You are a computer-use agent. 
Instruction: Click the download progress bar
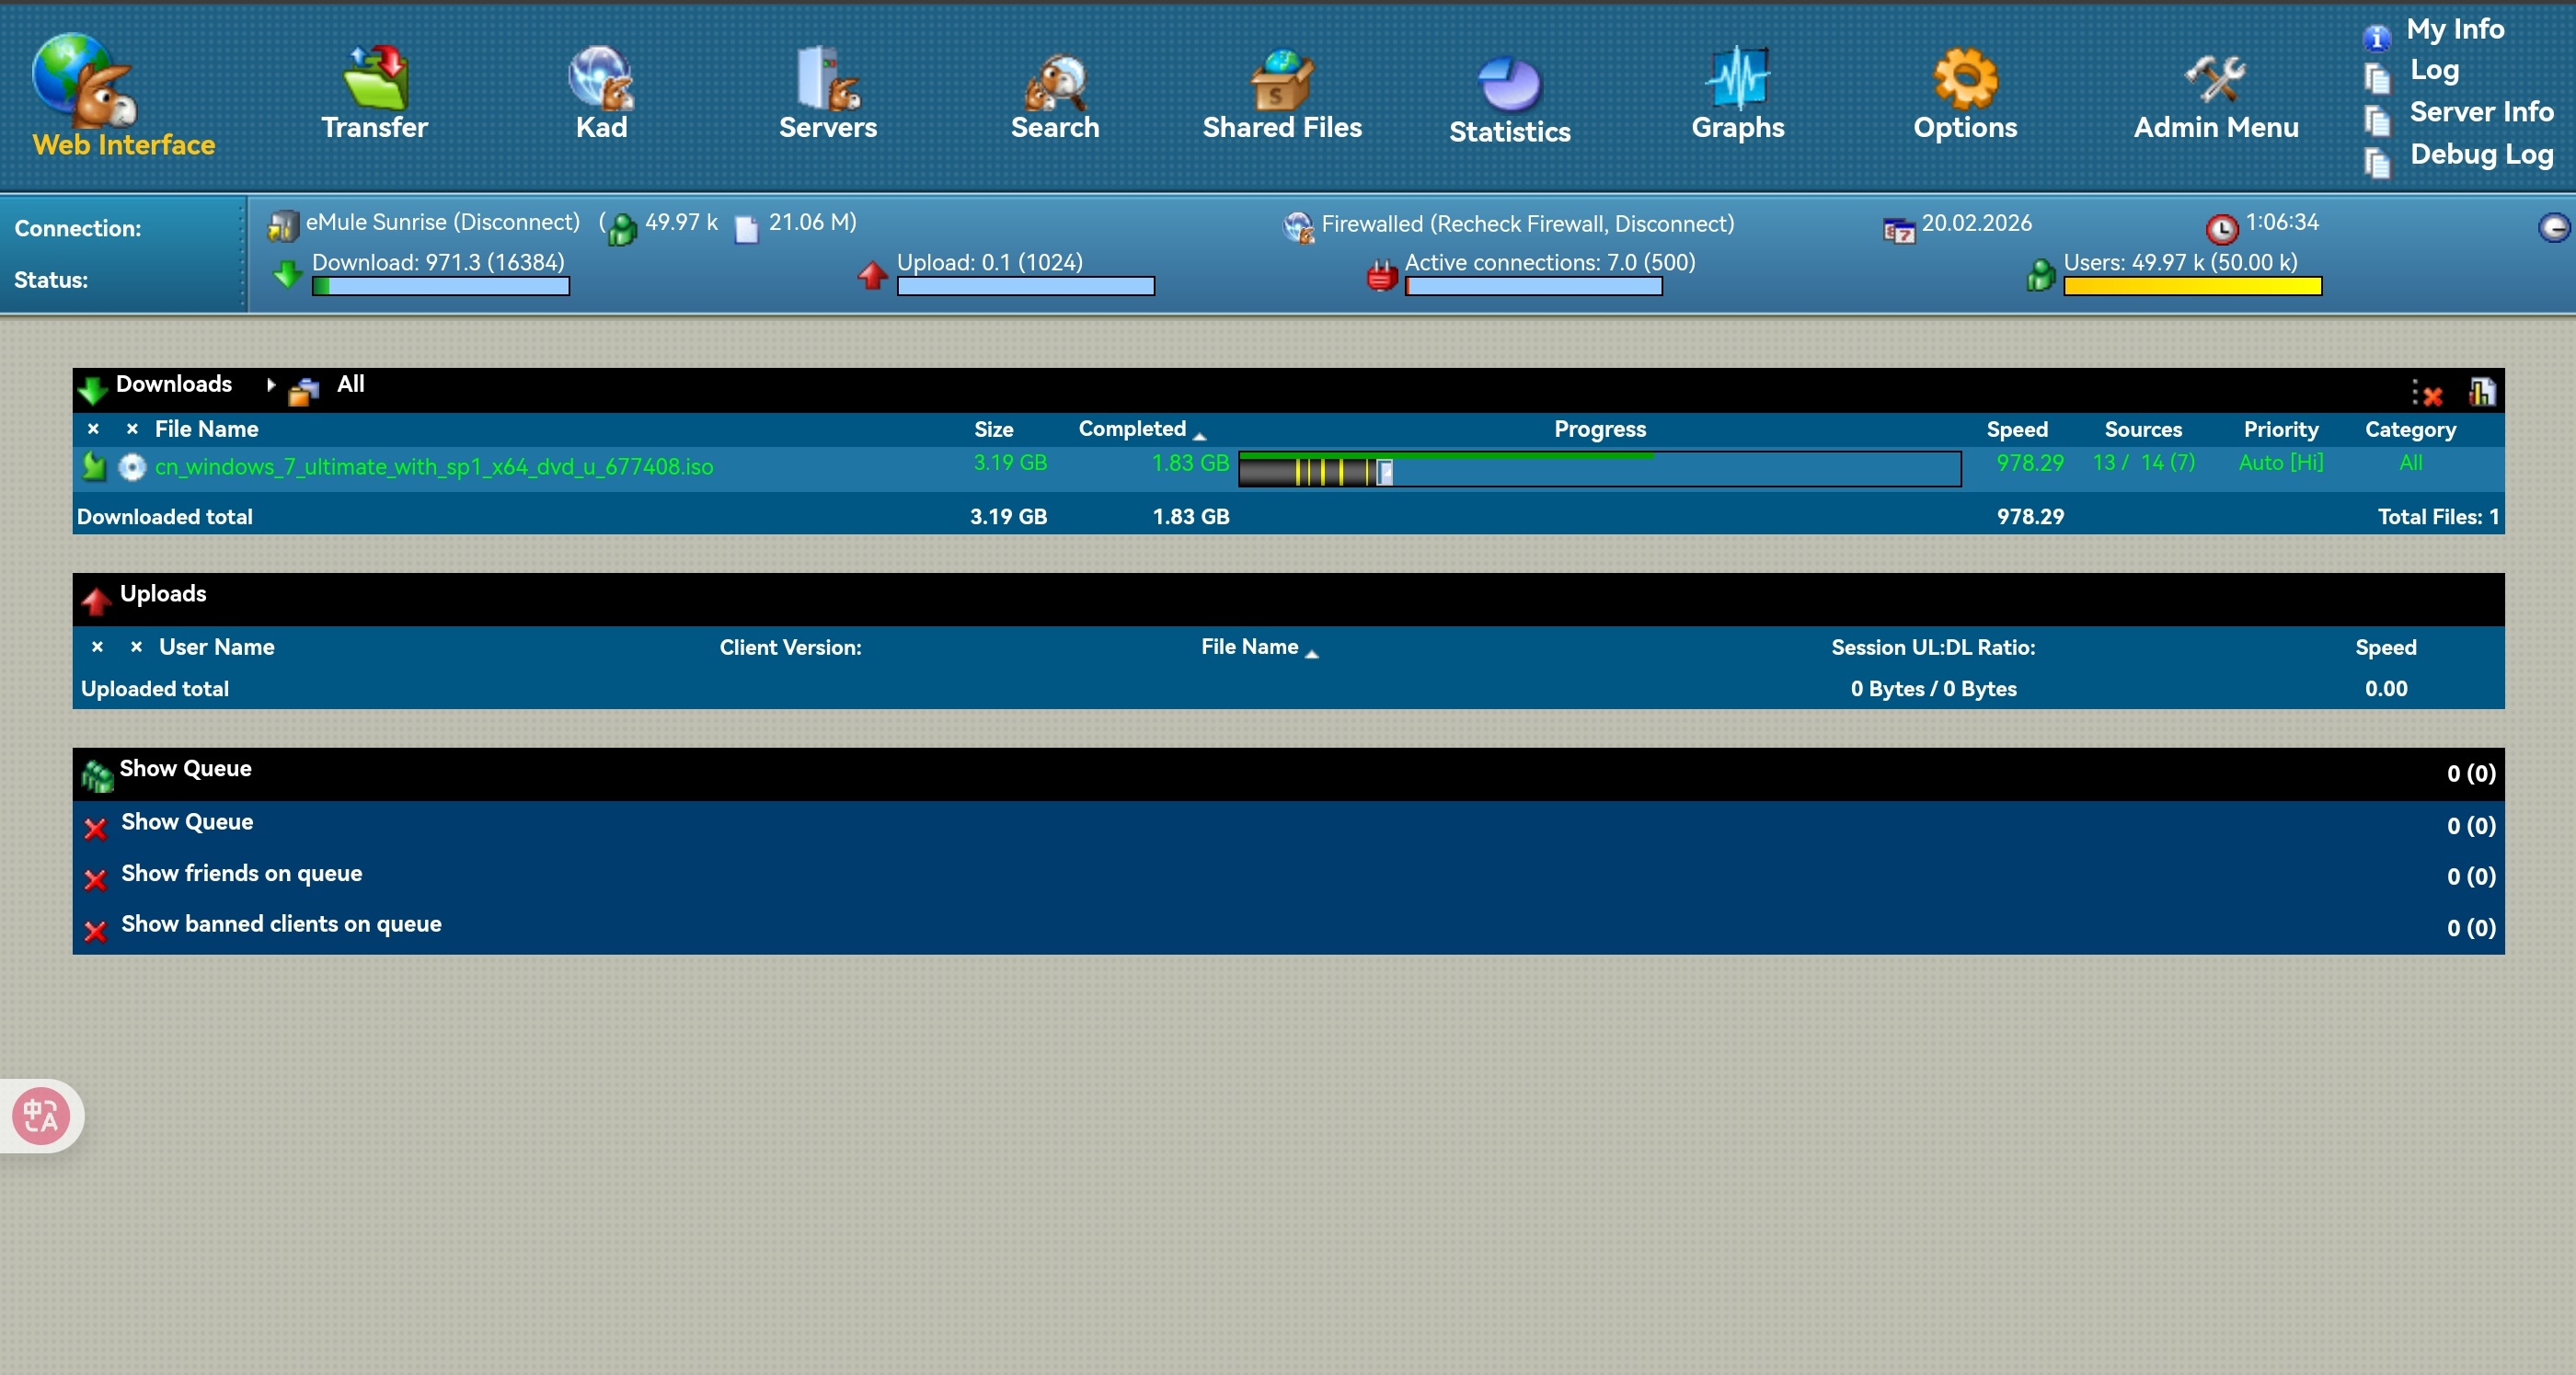pos(1599,469)
